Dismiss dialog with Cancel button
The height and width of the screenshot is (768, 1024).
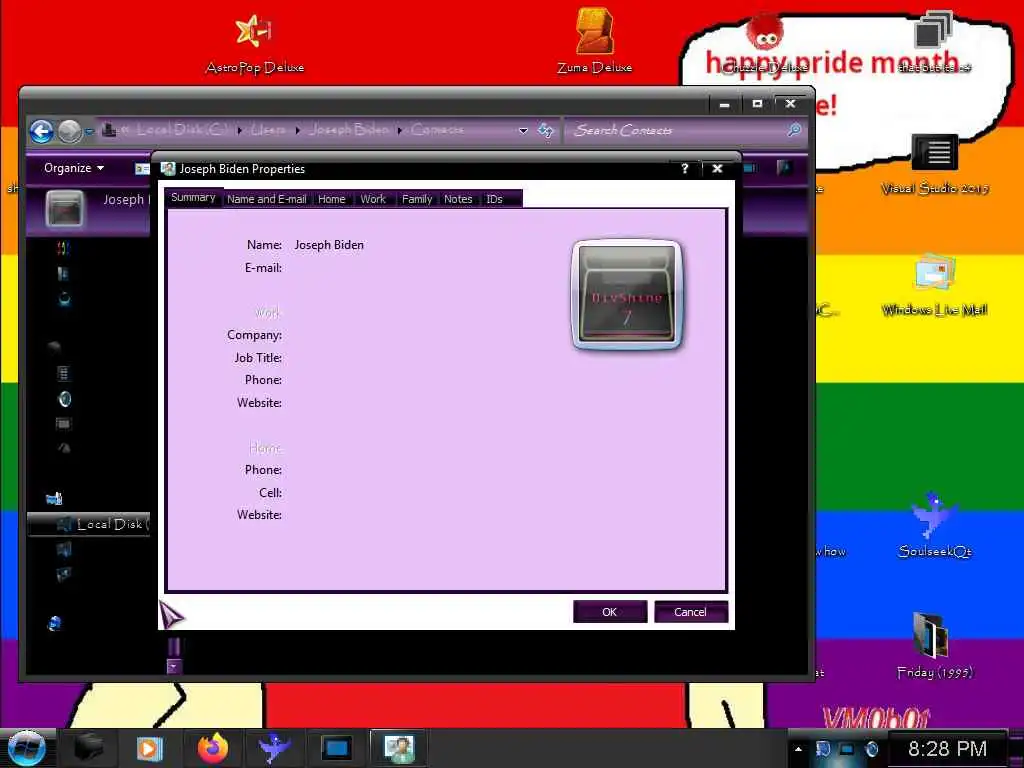pyautogui.click(x=690, y=612)
